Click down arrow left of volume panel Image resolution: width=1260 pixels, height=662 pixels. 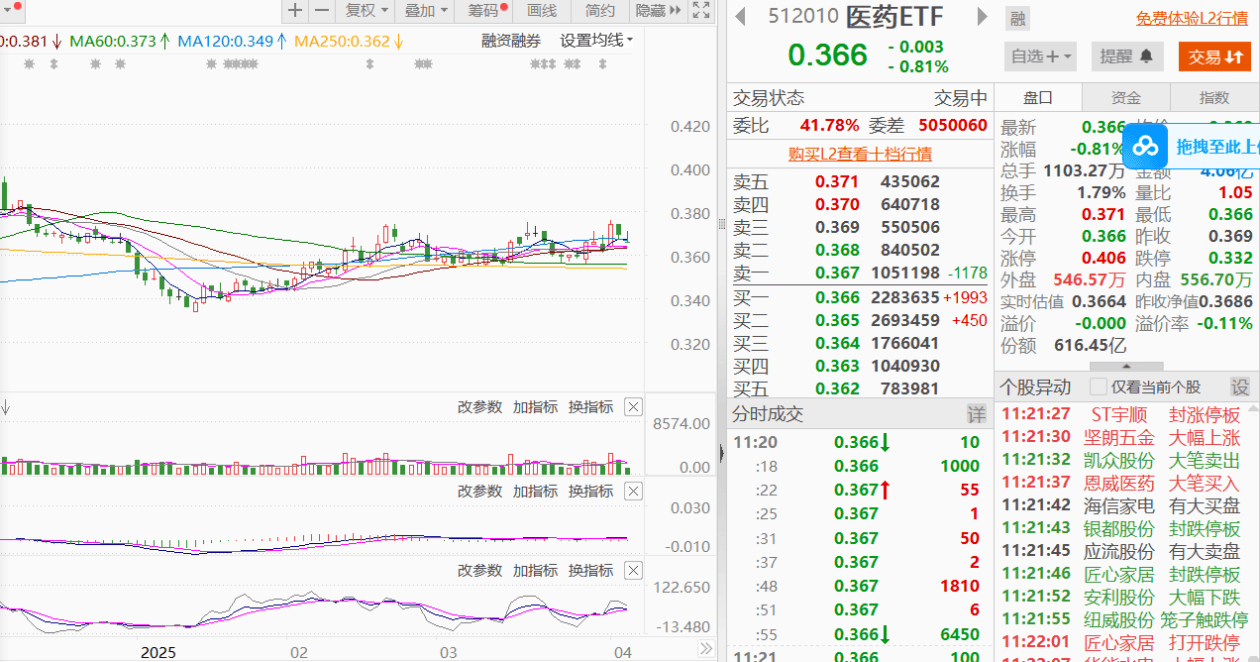[5, 407]
